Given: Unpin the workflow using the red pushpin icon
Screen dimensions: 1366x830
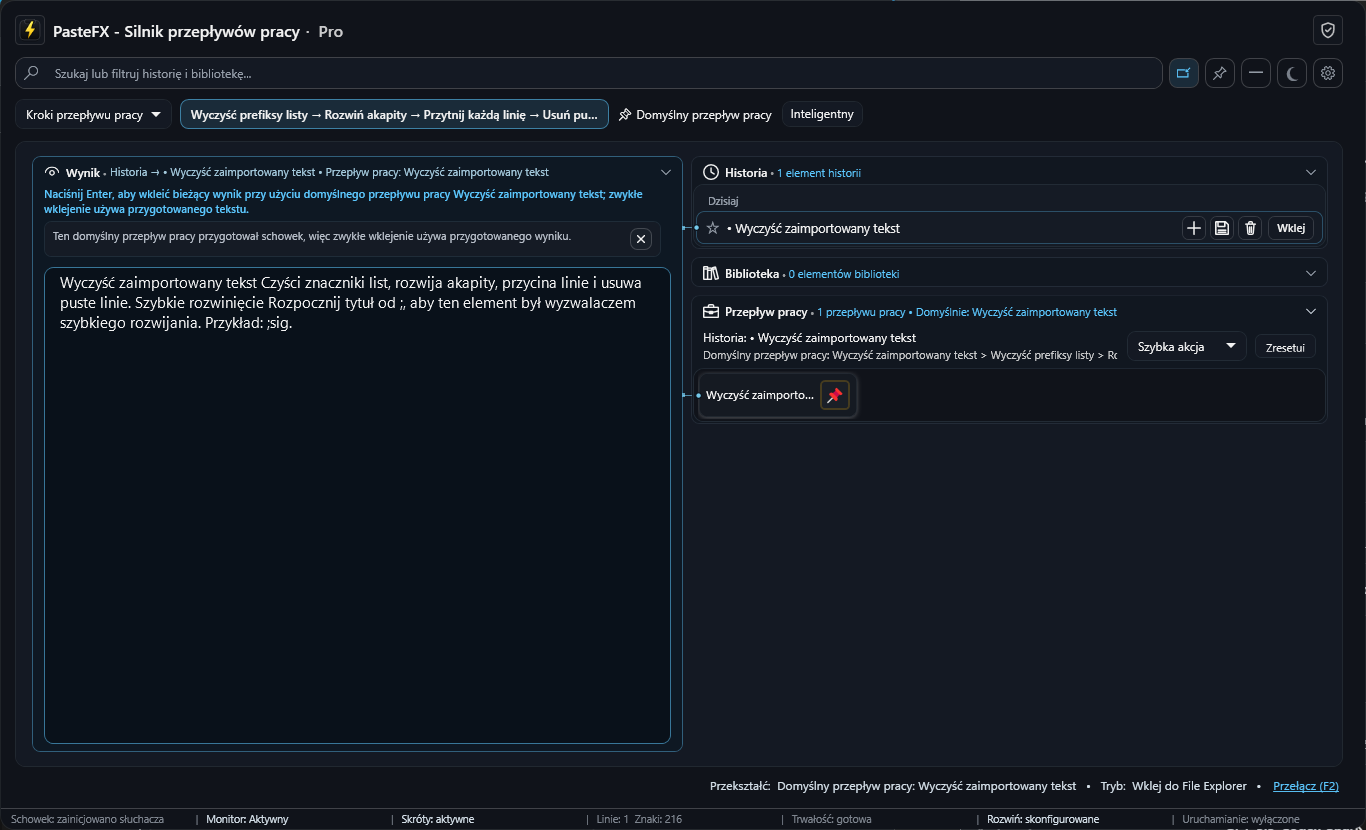Looking at the screenshot, I should (835, 395).
